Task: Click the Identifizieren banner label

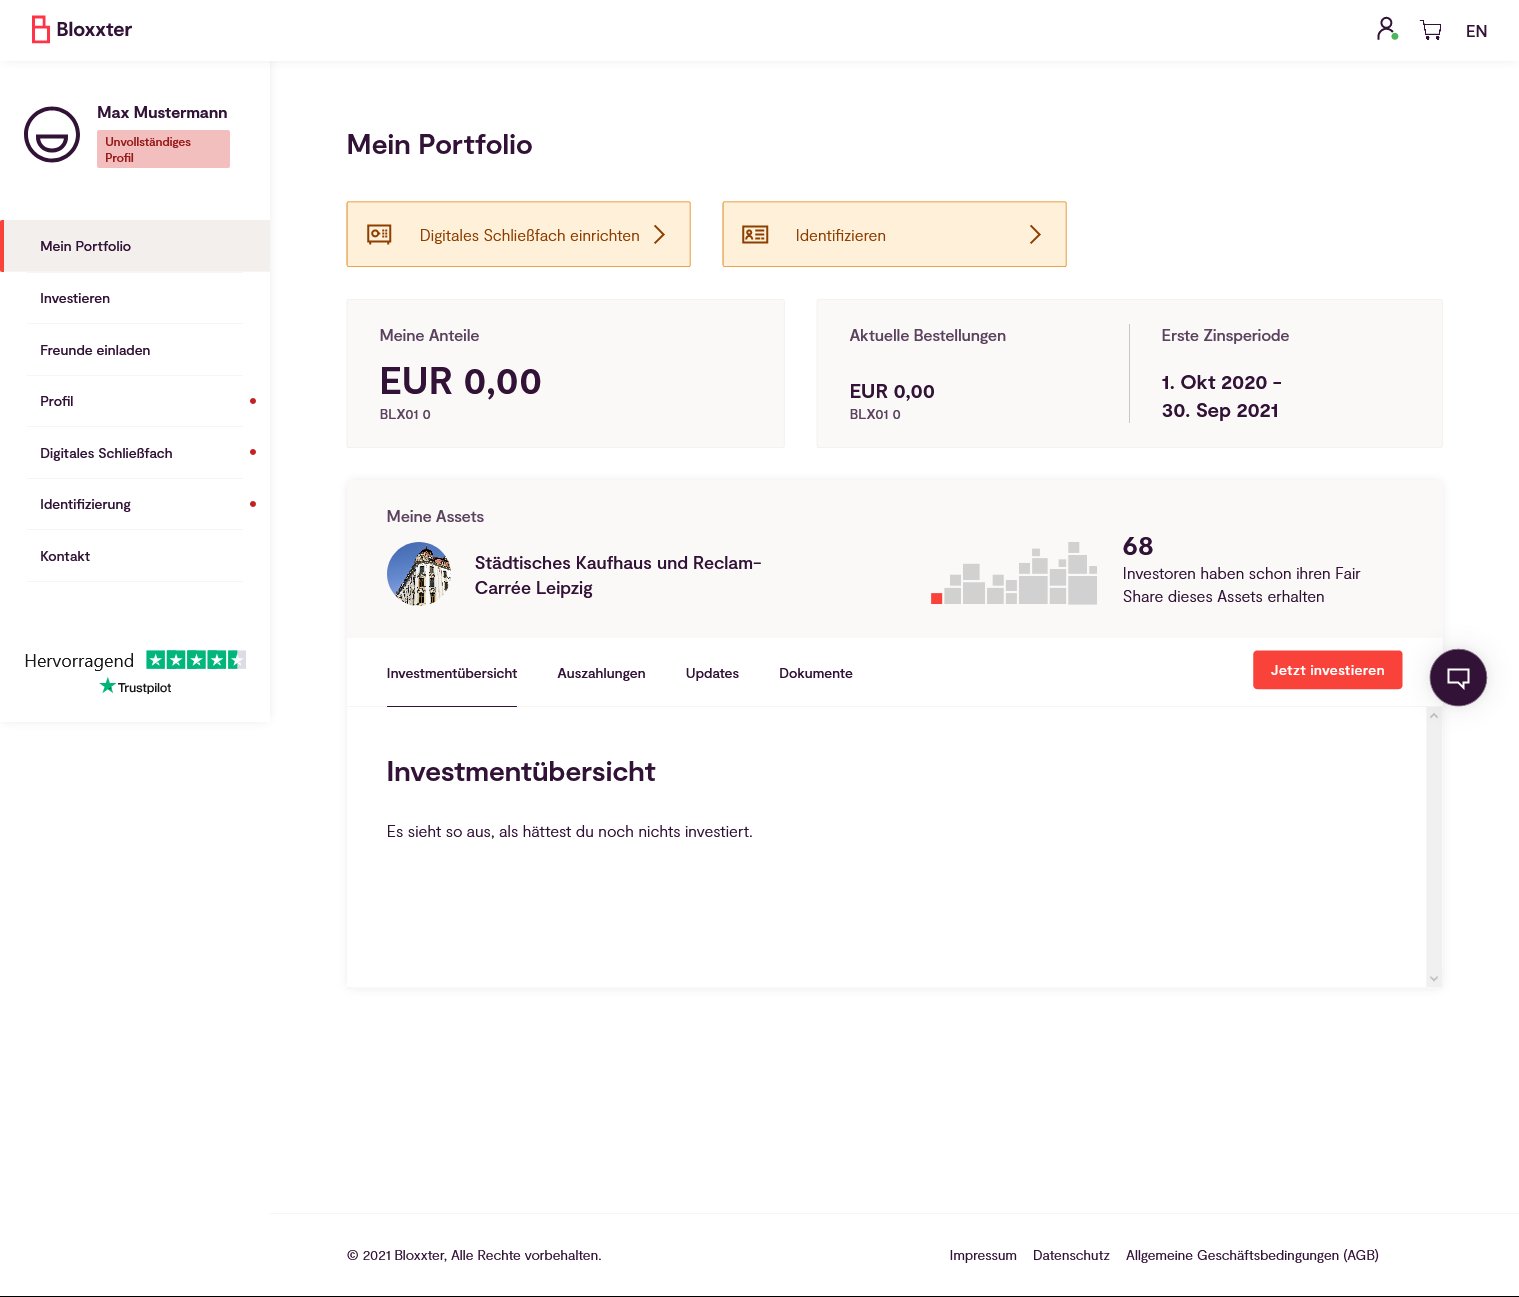Action: click(840, 235)
